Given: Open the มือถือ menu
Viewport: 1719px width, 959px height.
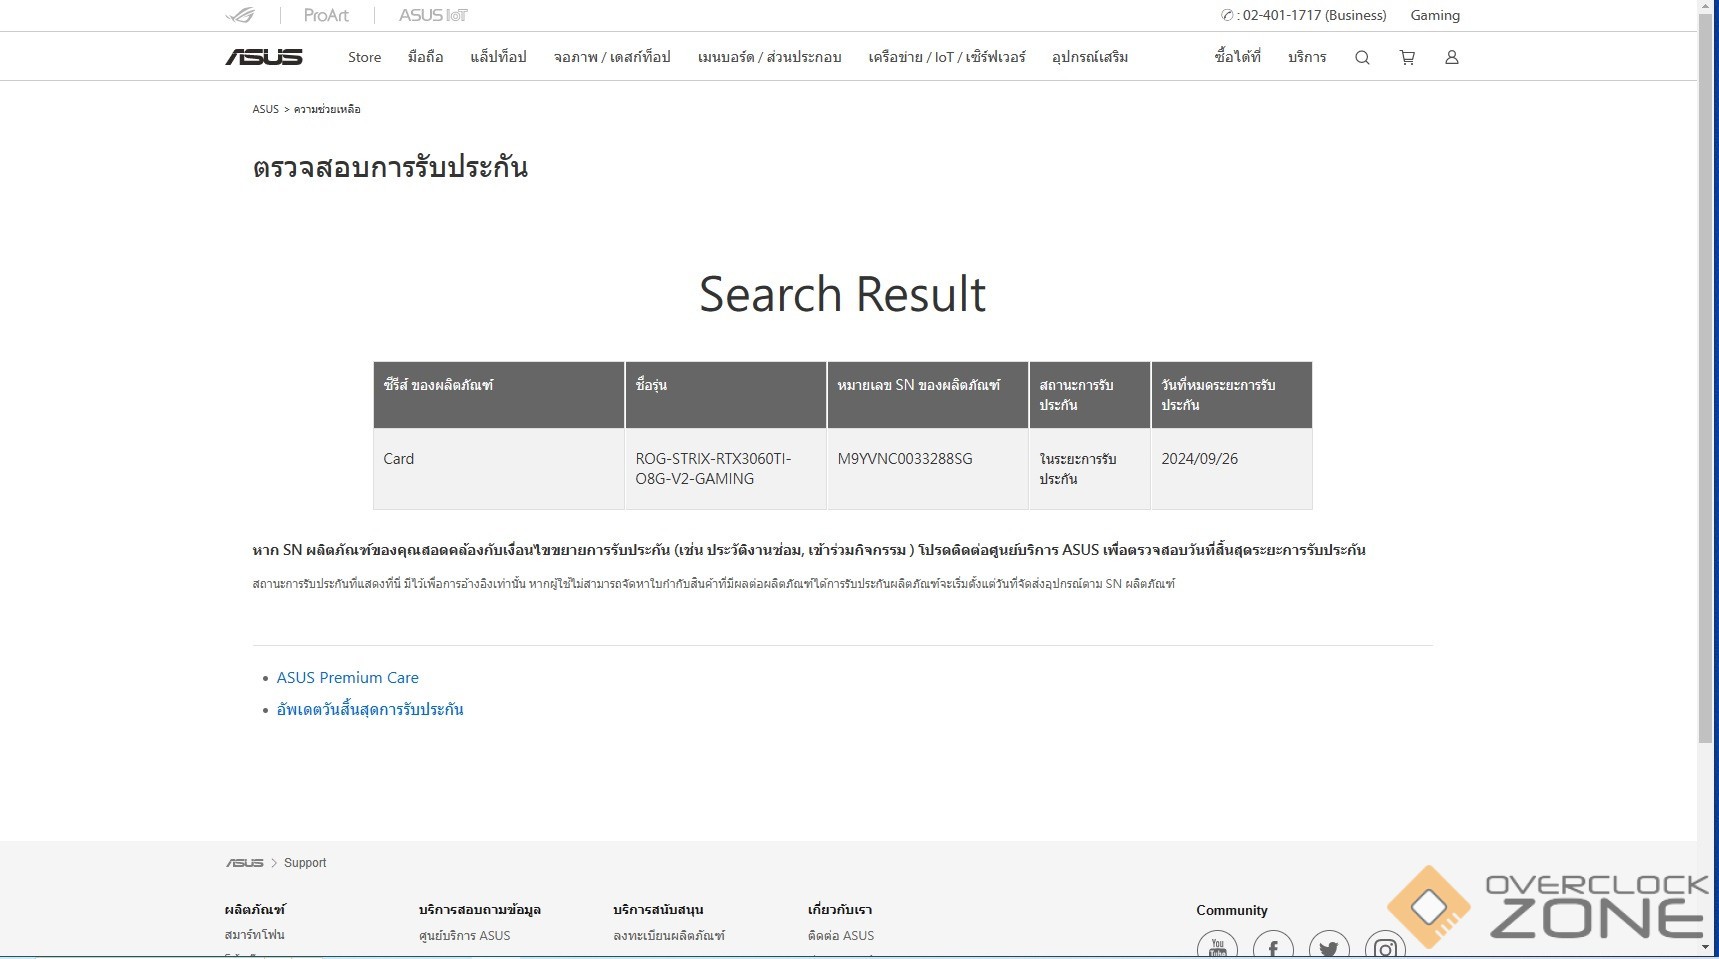Looking at the screenshot, I should pos(425,57).
